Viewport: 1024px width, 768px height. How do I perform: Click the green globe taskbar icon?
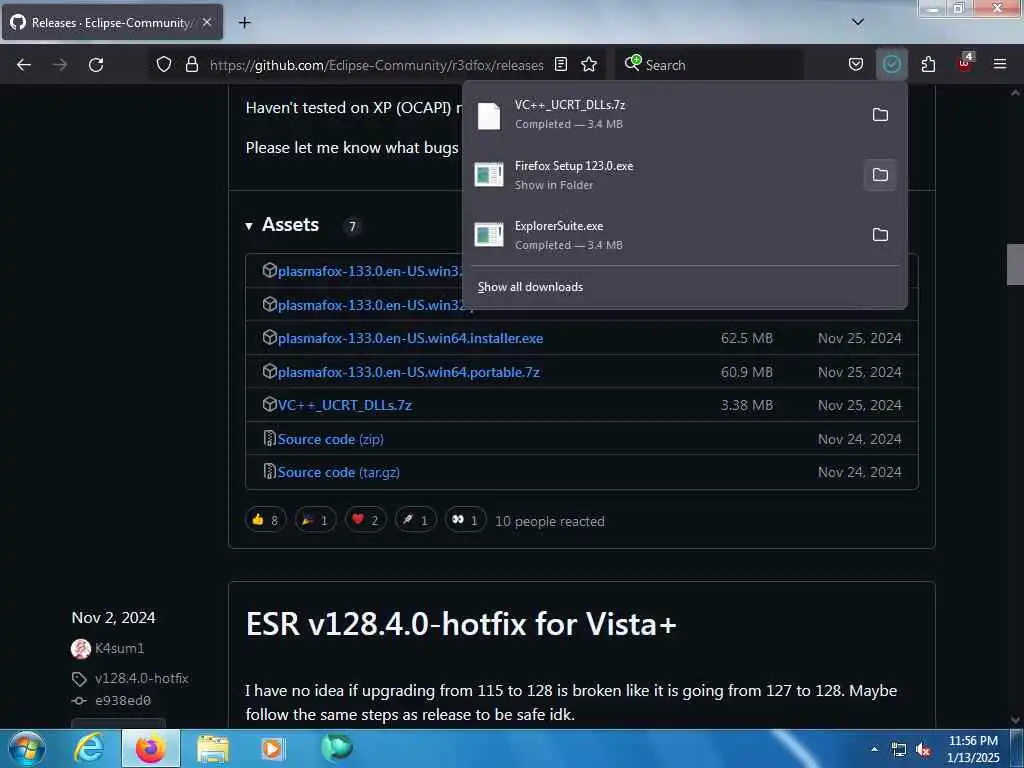pyautogui.click(x=336, y=747)
